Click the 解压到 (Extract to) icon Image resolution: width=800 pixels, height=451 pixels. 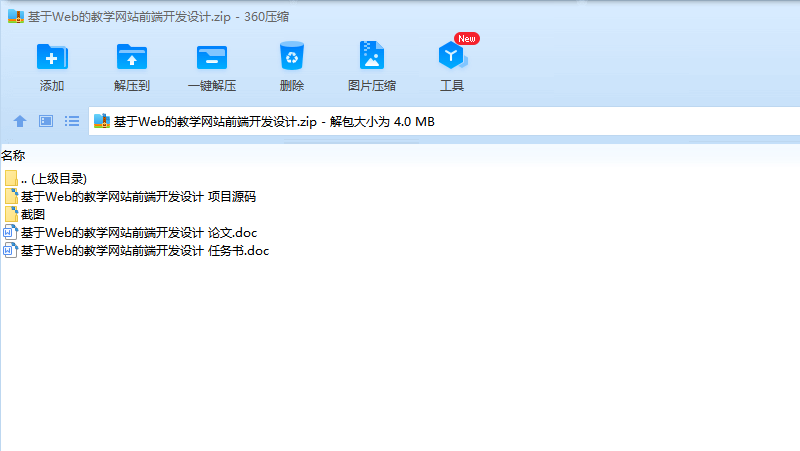coord(132,57)
